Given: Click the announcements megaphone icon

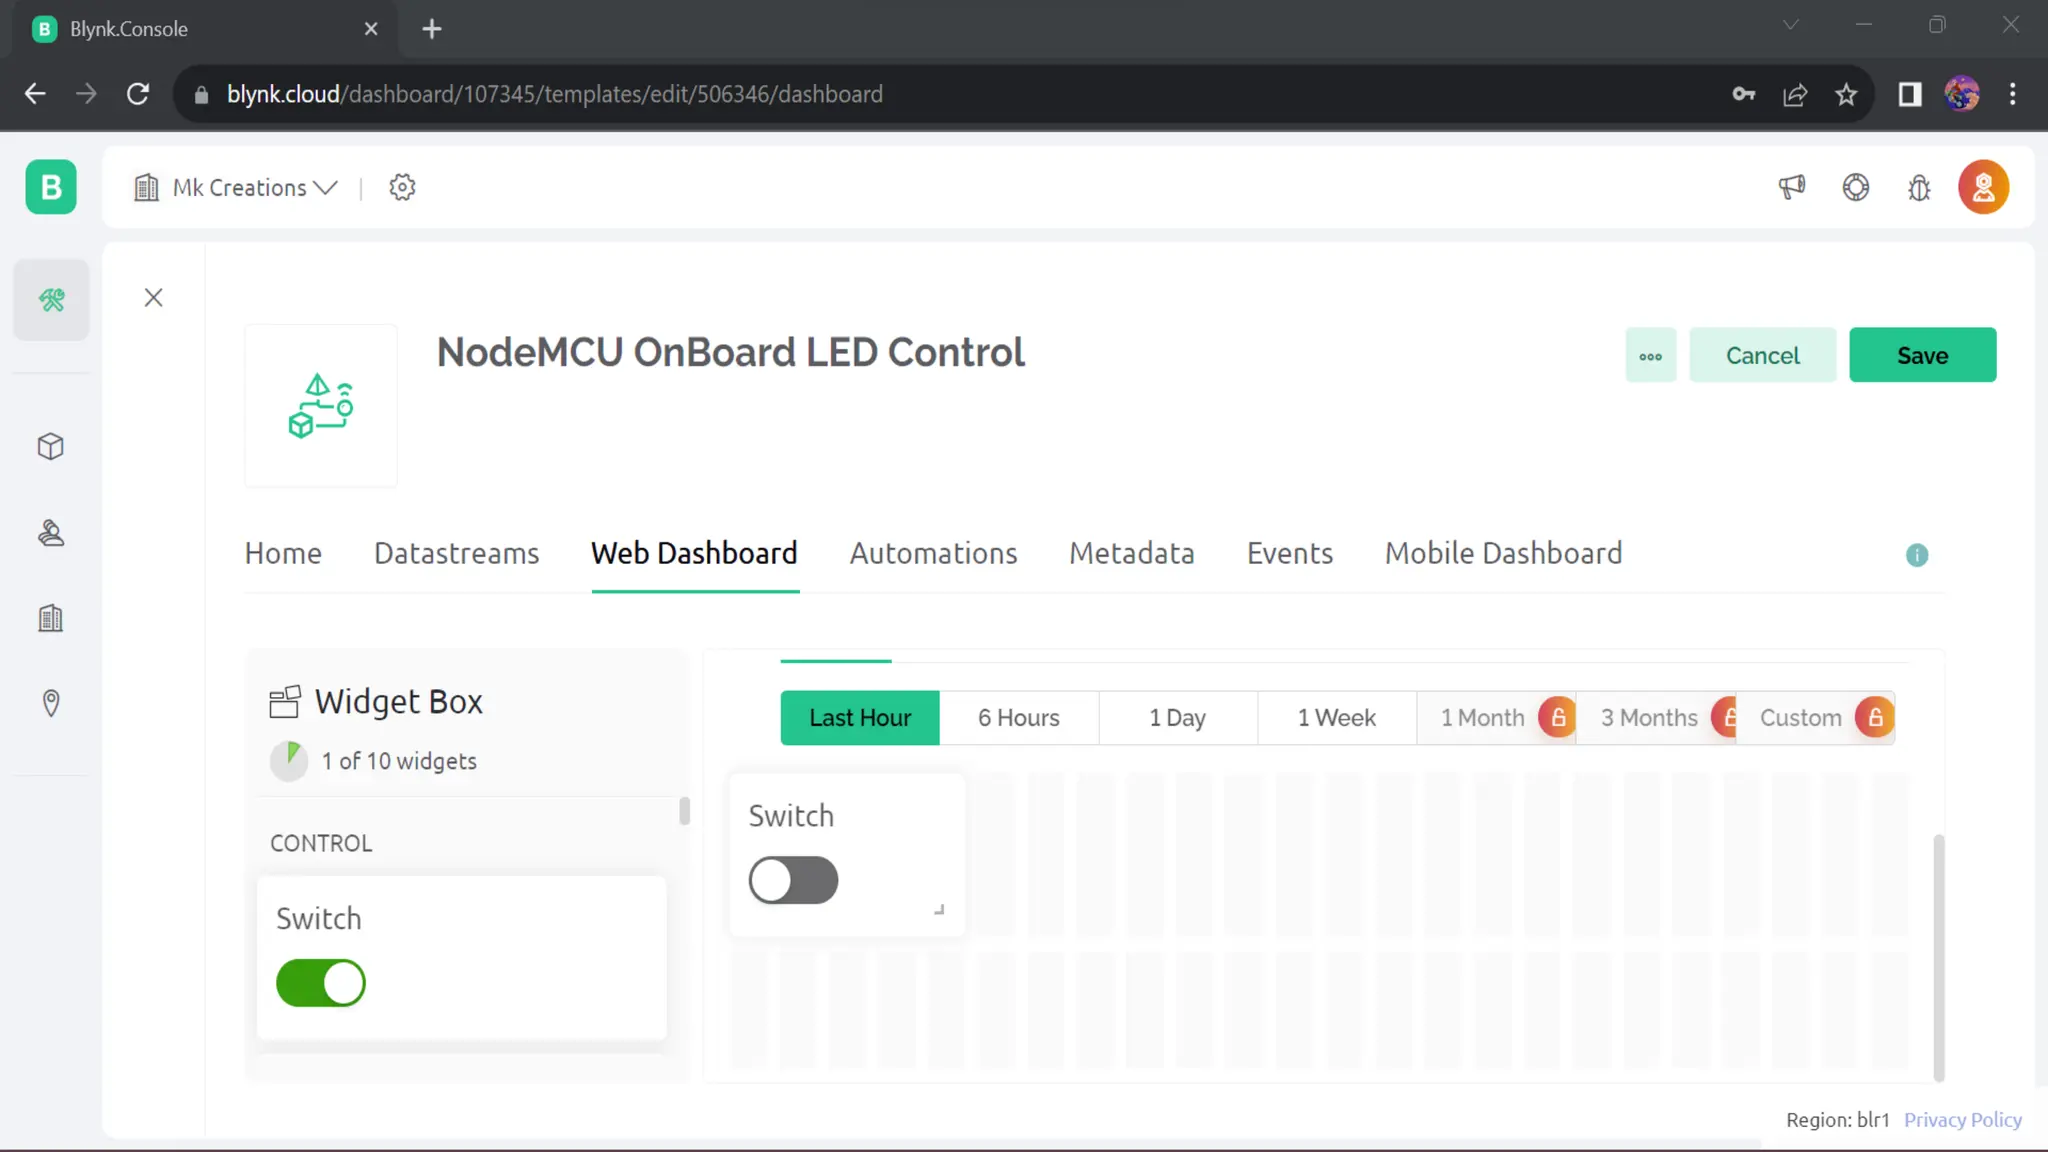Looking at the screenshot, I should point(1792,187).
